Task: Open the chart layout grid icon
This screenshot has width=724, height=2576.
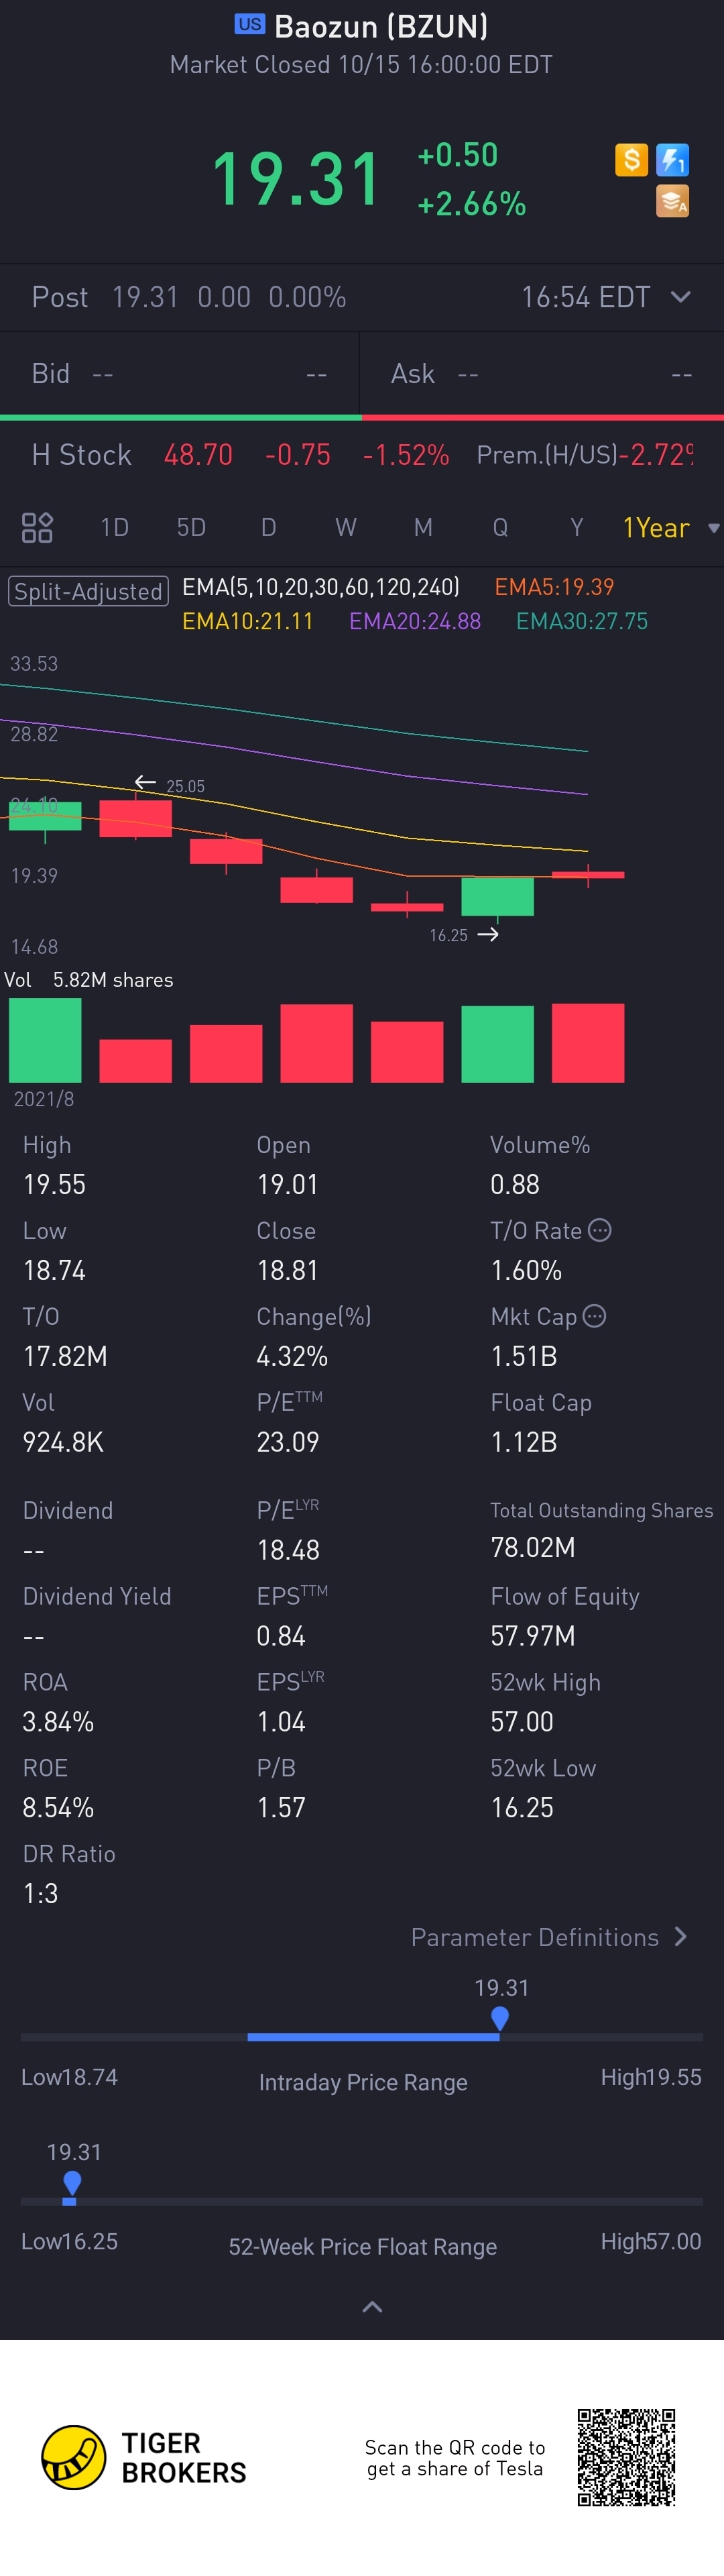Action: pos(37,527)
